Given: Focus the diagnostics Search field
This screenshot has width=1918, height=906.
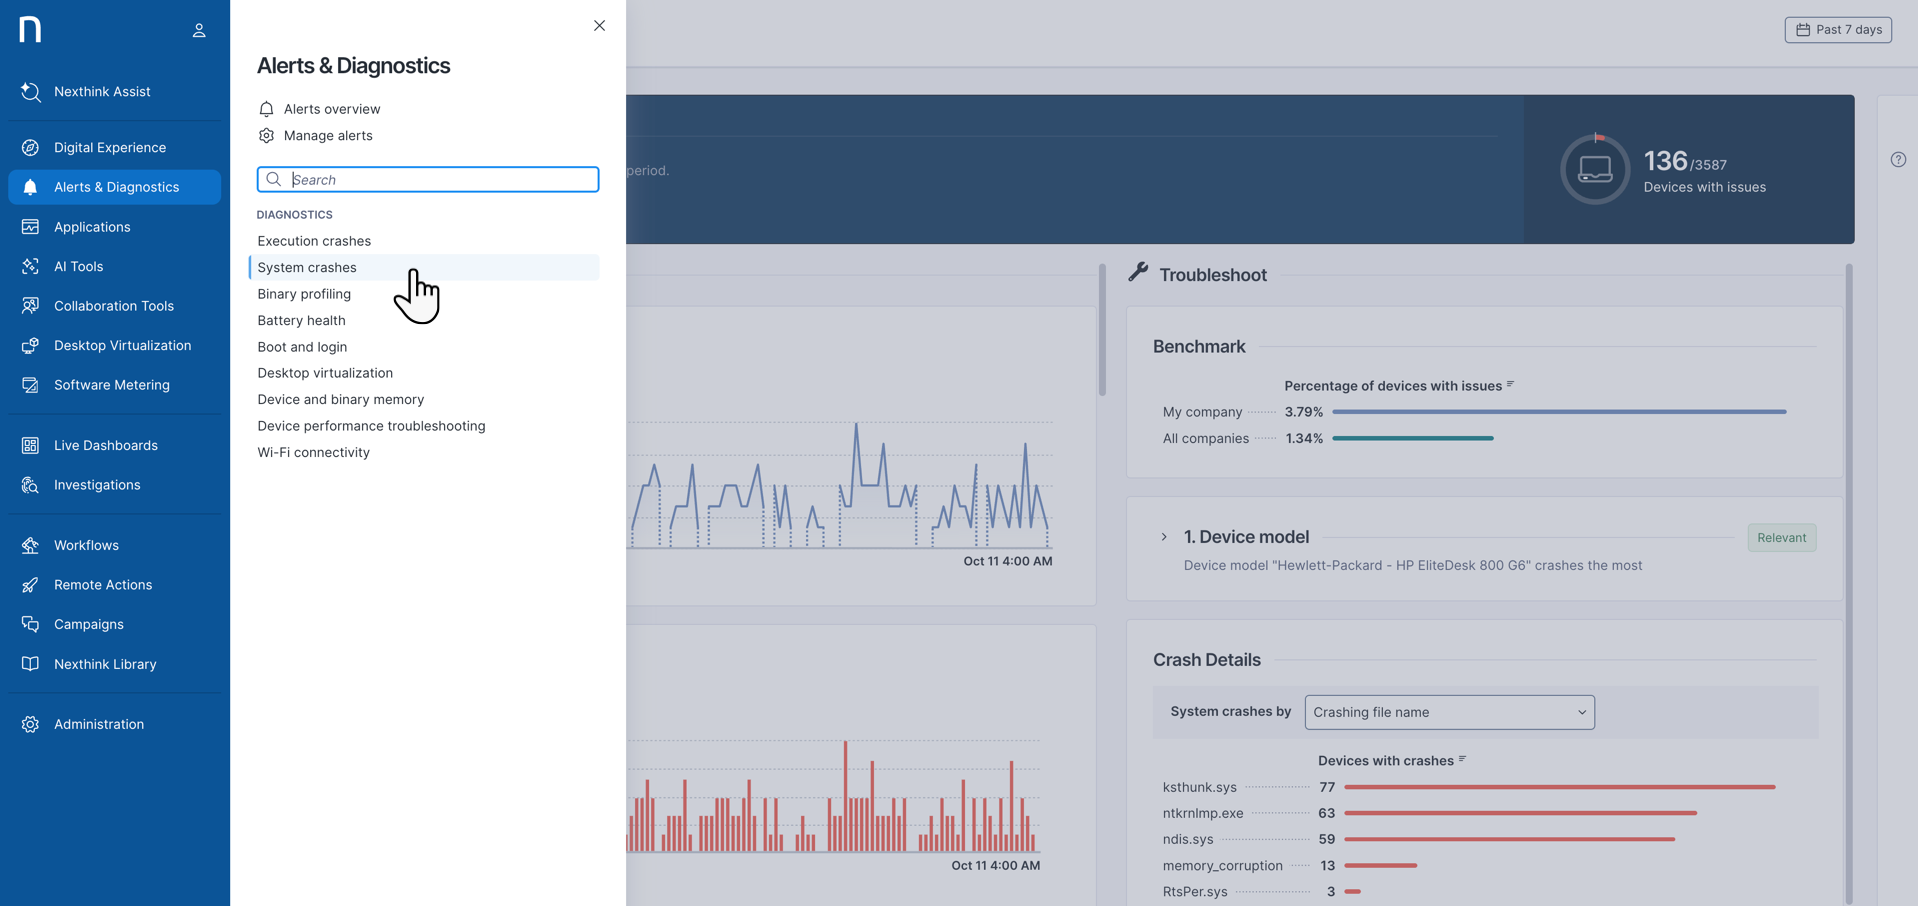Looking at the screenshot, I should 440,180.
